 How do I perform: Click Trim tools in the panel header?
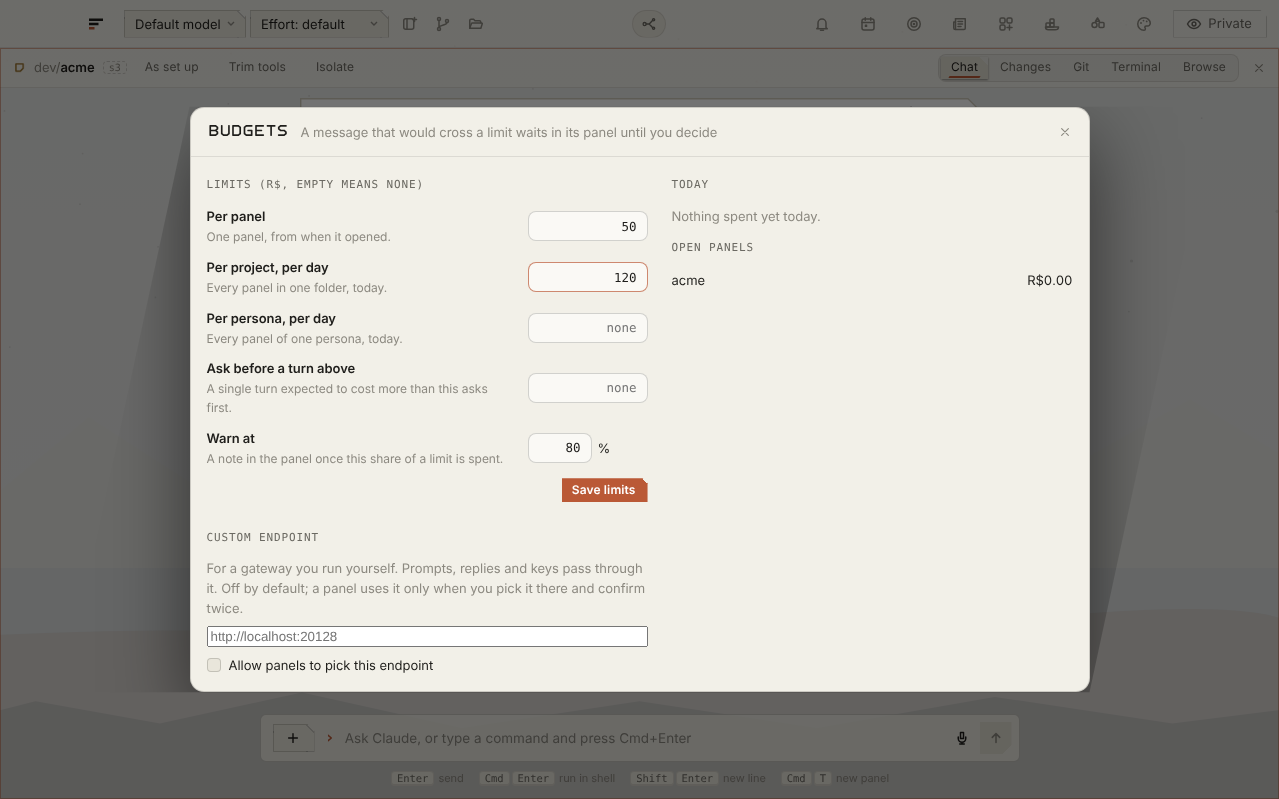257,67
